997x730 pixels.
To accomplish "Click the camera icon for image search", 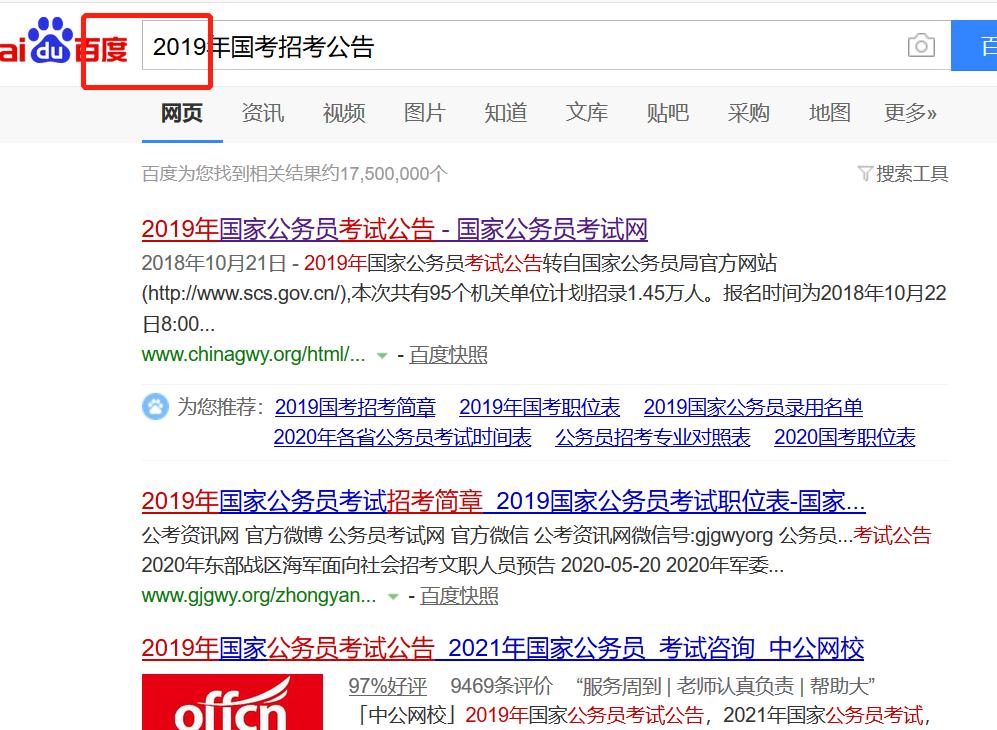I will pyautogui.click(x=921, y=45).
